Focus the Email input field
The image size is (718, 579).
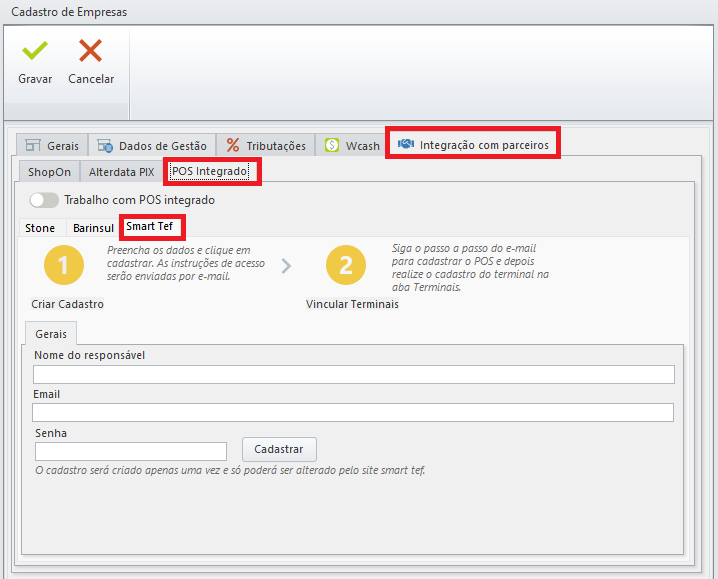coord(353,412)
